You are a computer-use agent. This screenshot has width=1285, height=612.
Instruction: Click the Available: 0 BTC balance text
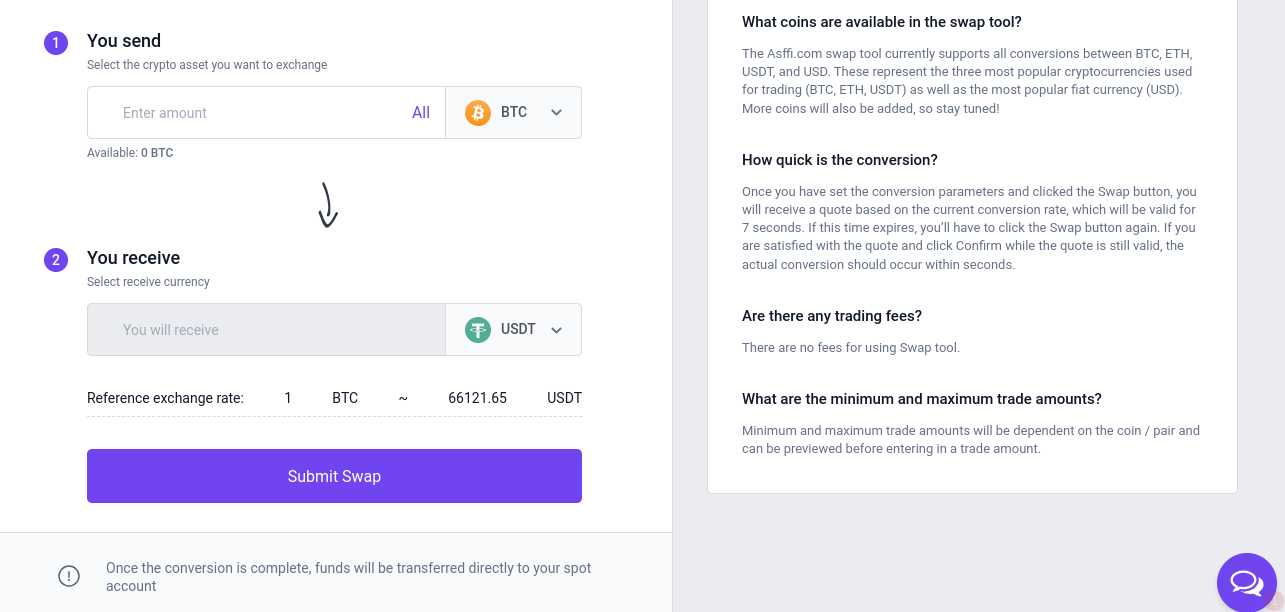coord(130,153)
